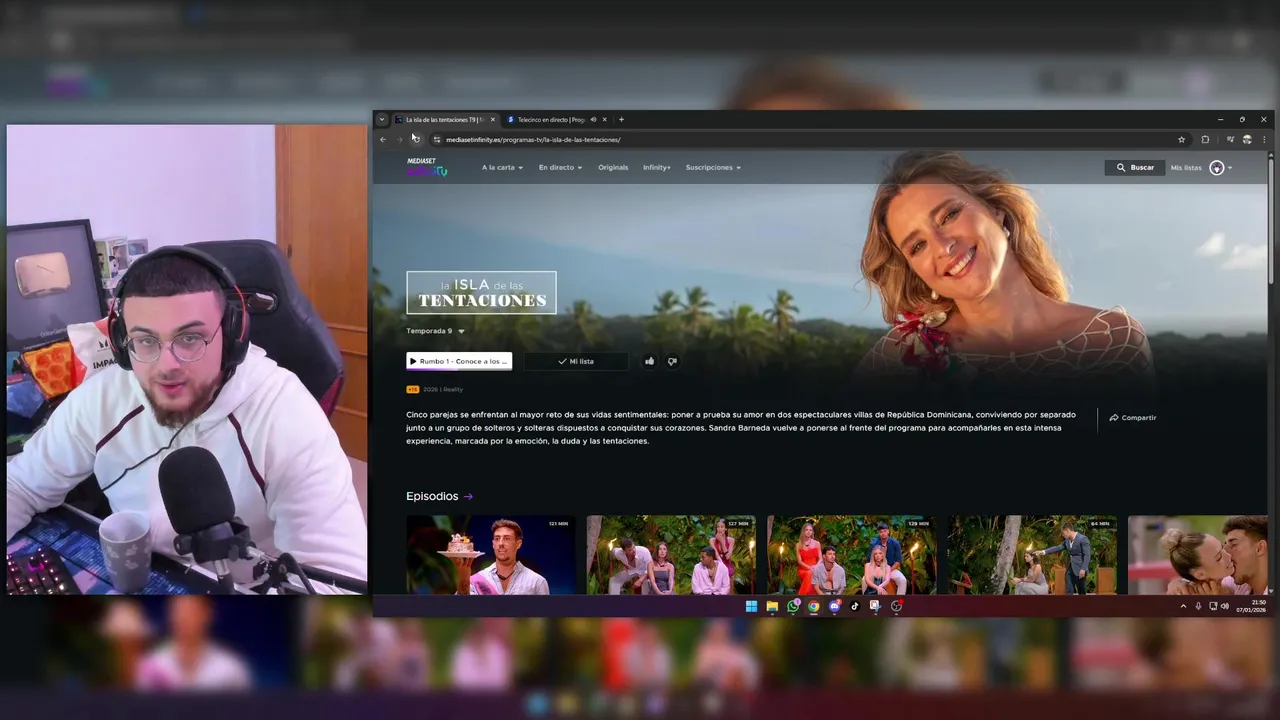This screenshot has height=720, width=1280.
Task: Click the Buscar search button
Action: tap(1135, 168)
